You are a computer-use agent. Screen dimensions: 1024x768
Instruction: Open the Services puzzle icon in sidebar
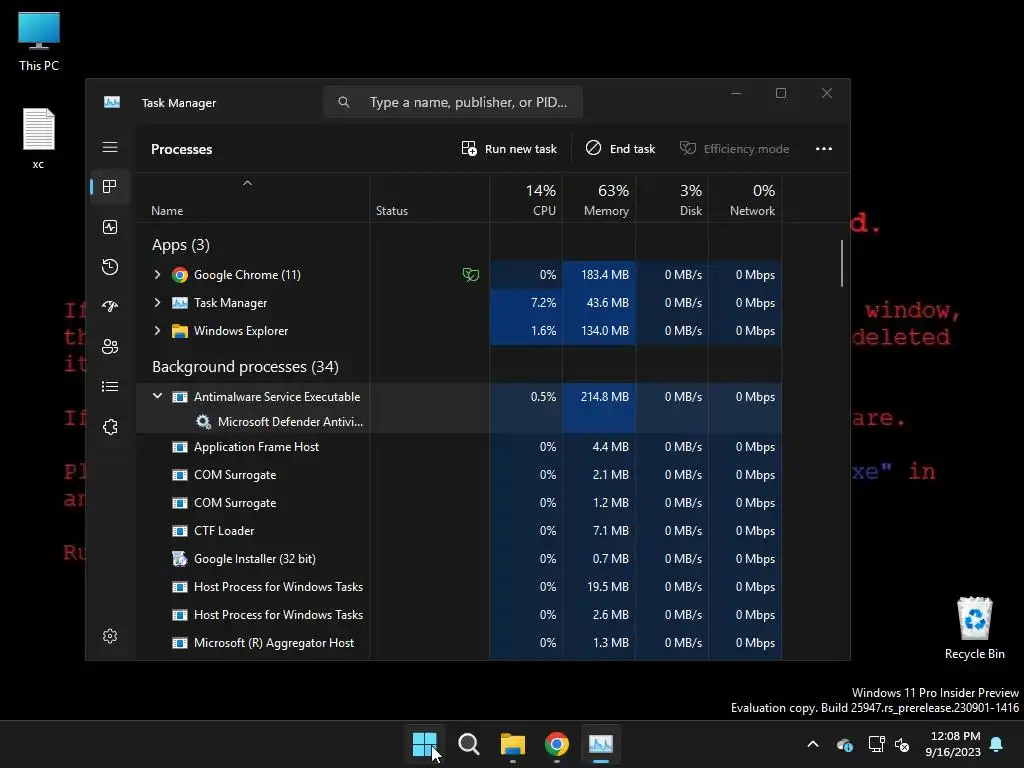(110, 427)
